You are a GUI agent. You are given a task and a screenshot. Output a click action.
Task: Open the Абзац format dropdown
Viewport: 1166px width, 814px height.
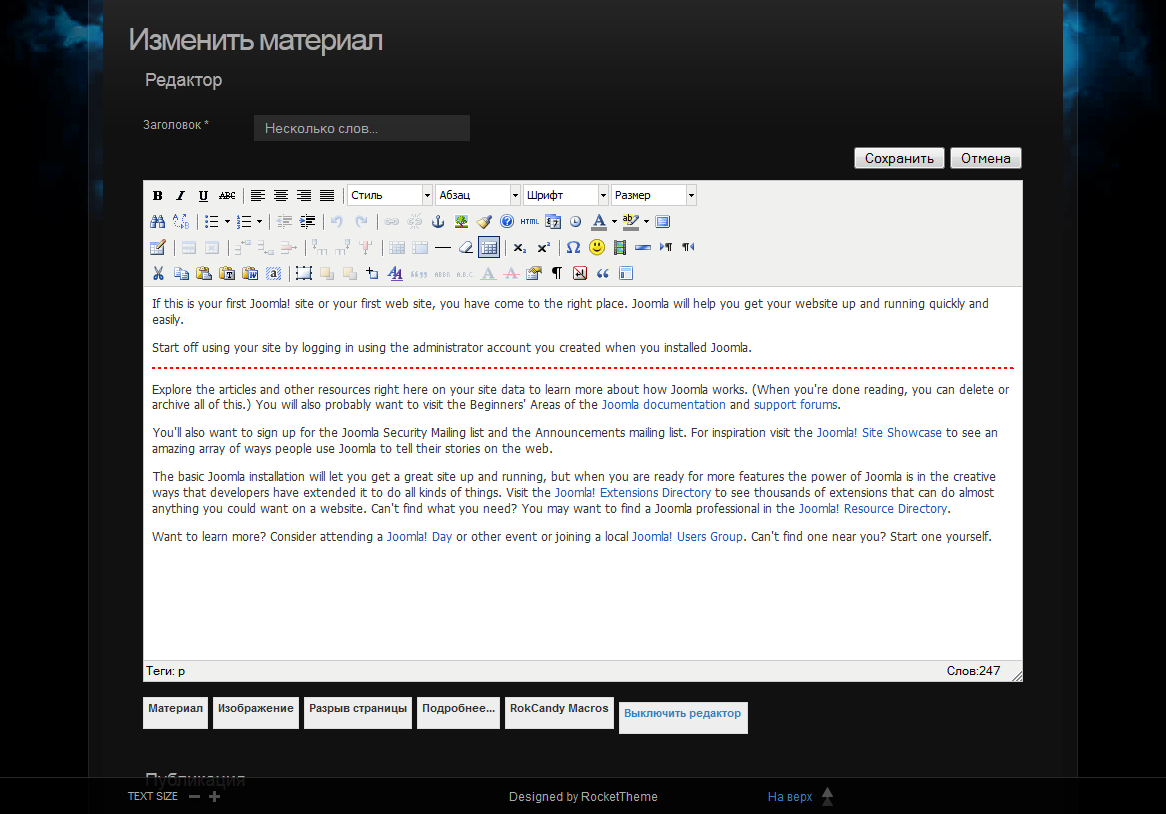[x=477, y=195]
